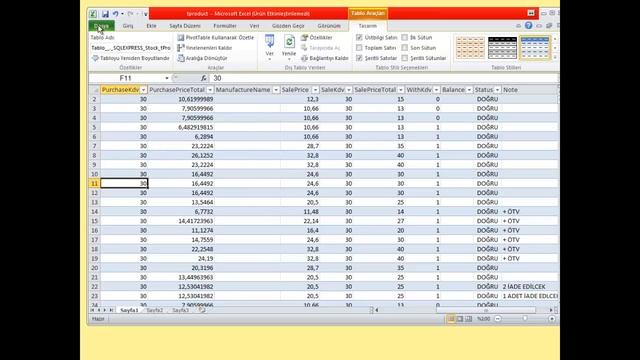Click Bağlantıyı Kaldır unlink icon

tap(304, 58)
